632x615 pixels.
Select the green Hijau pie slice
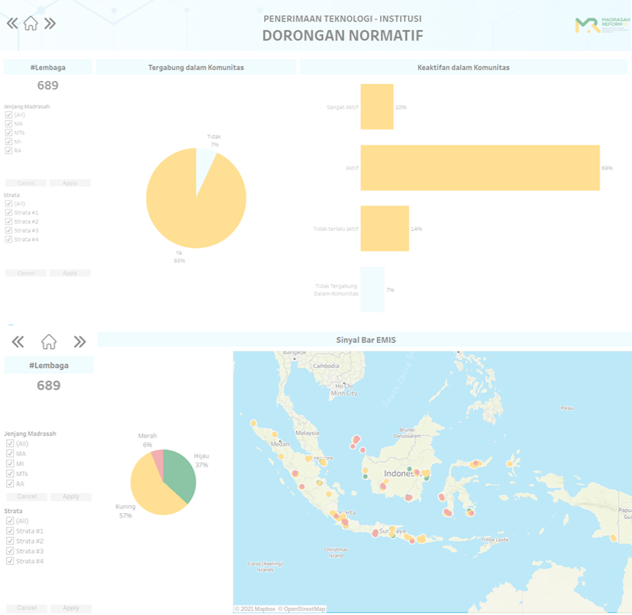pyautogui.click(x=181, y=474)
